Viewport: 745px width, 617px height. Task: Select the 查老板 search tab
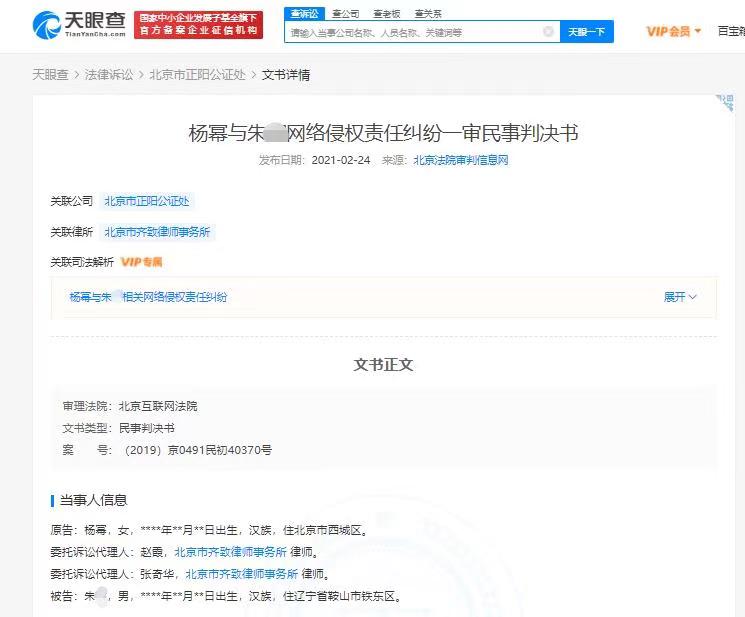386,14
